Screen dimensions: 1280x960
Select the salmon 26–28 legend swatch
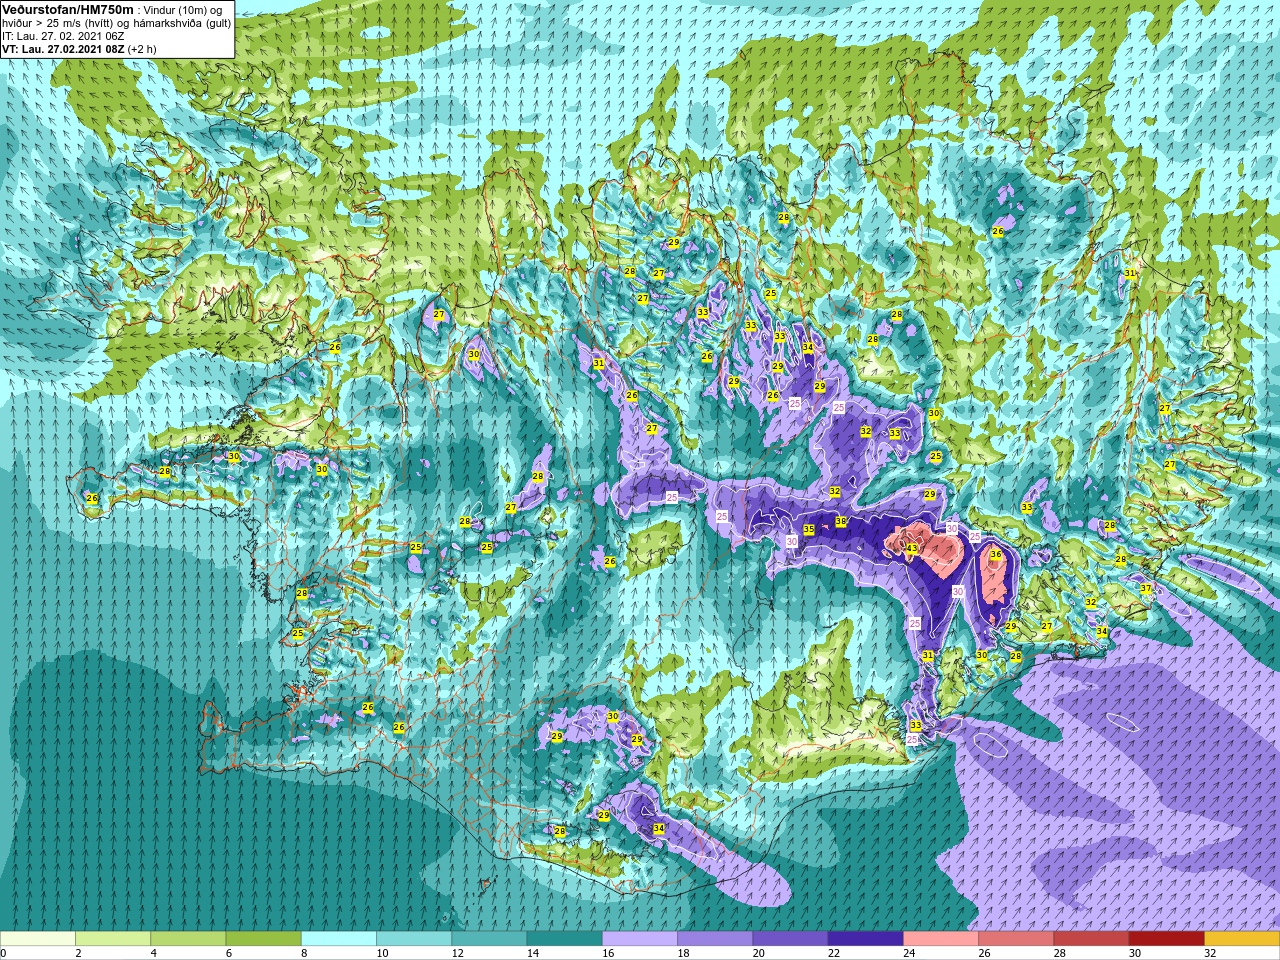[x=1016, y=939]
